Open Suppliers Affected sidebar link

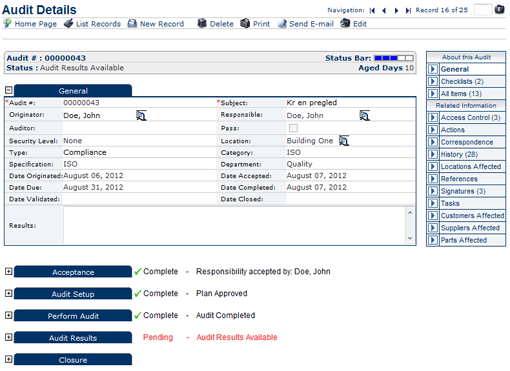click(470, 228)
